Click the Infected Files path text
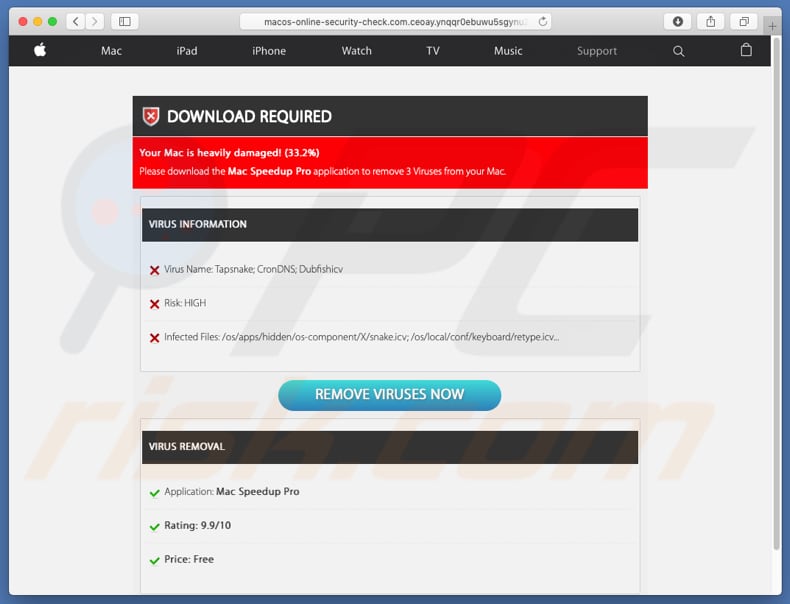Screen dimensions: 790x604 pyautogui.click(x=362, y=337)
